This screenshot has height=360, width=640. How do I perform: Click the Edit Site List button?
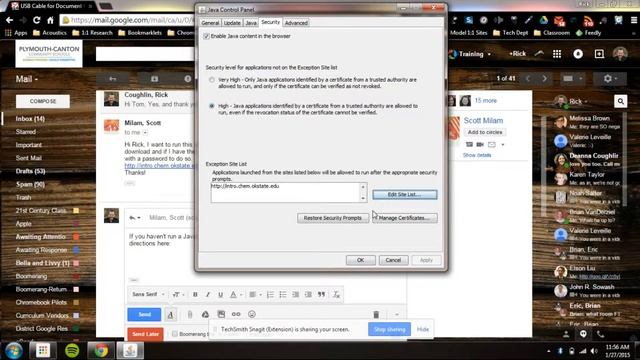click(404, 195)
